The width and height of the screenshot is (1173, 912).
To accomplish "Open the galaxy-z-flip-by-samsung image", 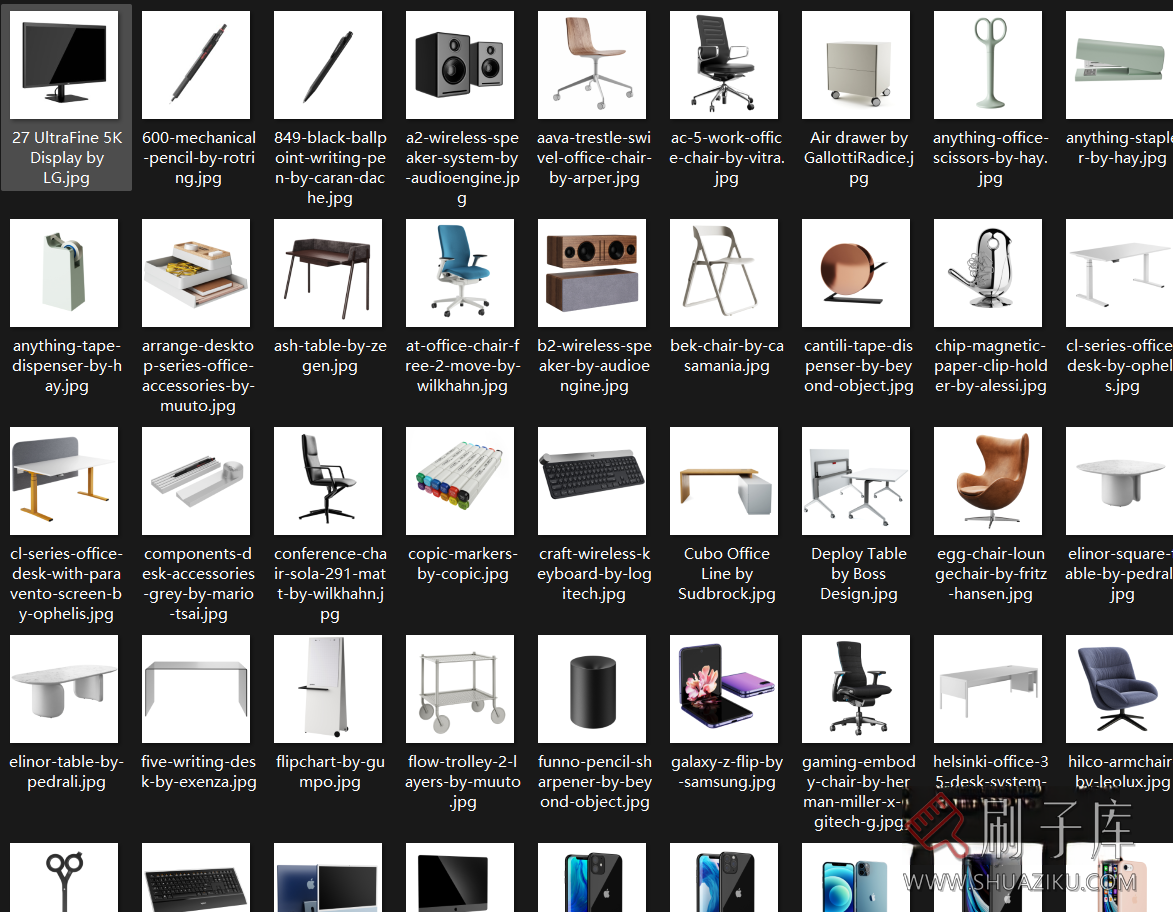I will point(725,689).
